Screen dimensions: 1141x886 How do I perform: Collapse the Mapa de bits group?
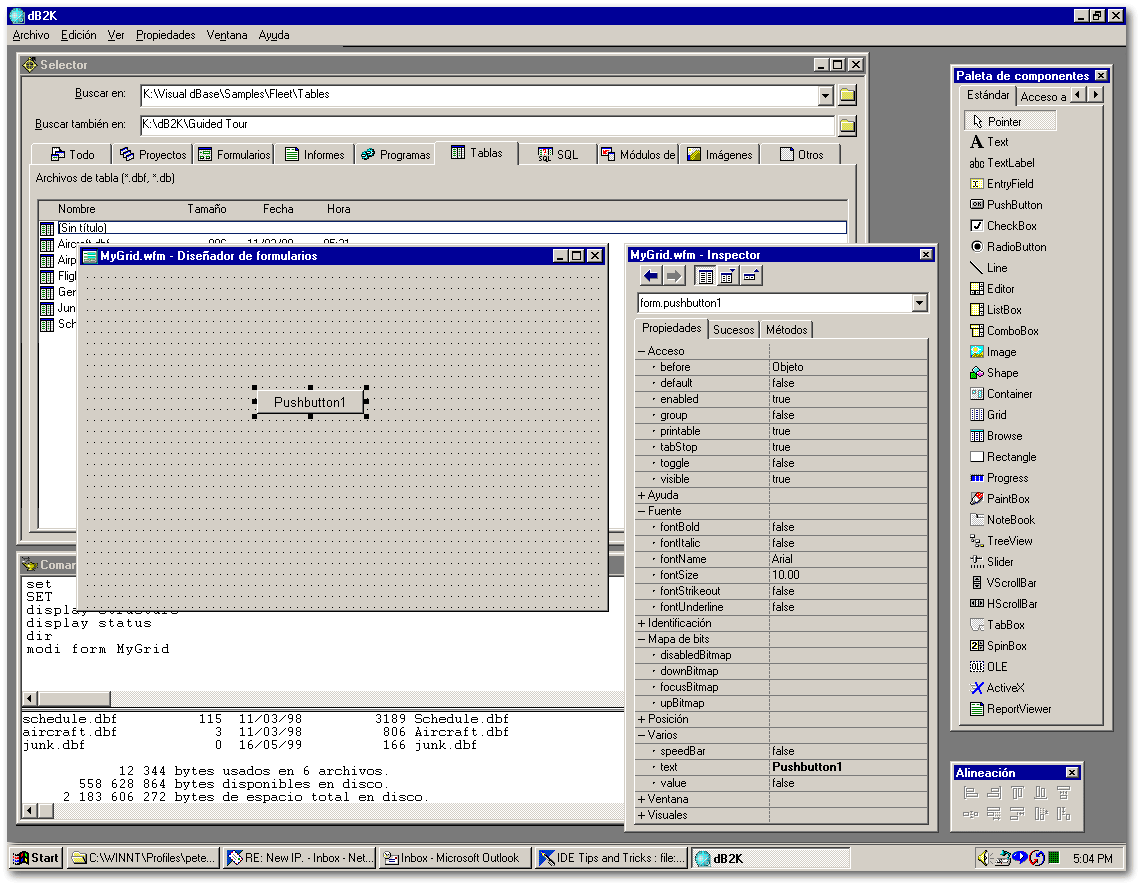(x=642, y=639)
